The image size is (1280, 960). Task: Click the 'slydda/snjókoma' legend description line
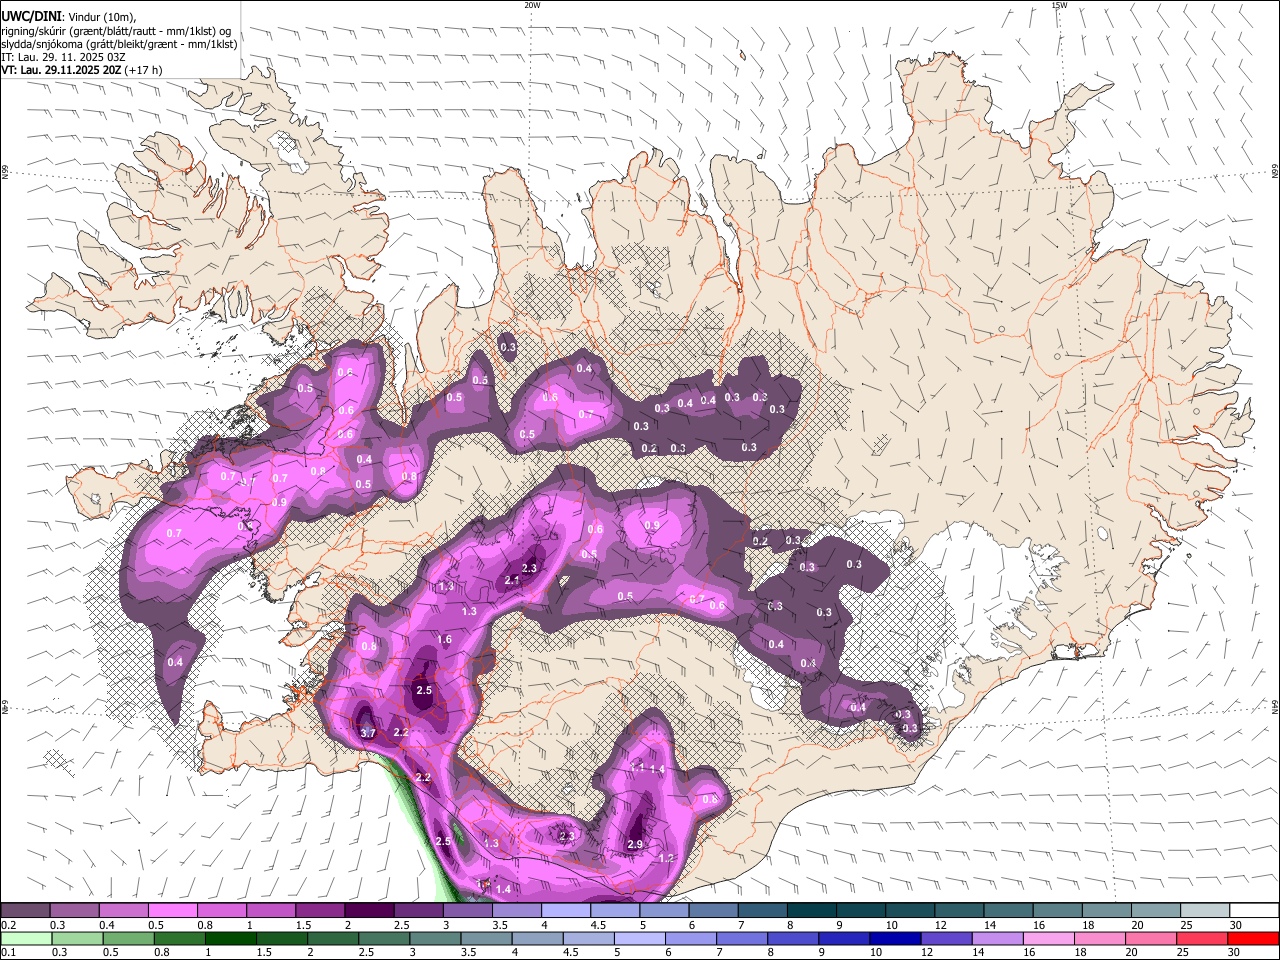(120, 44)
